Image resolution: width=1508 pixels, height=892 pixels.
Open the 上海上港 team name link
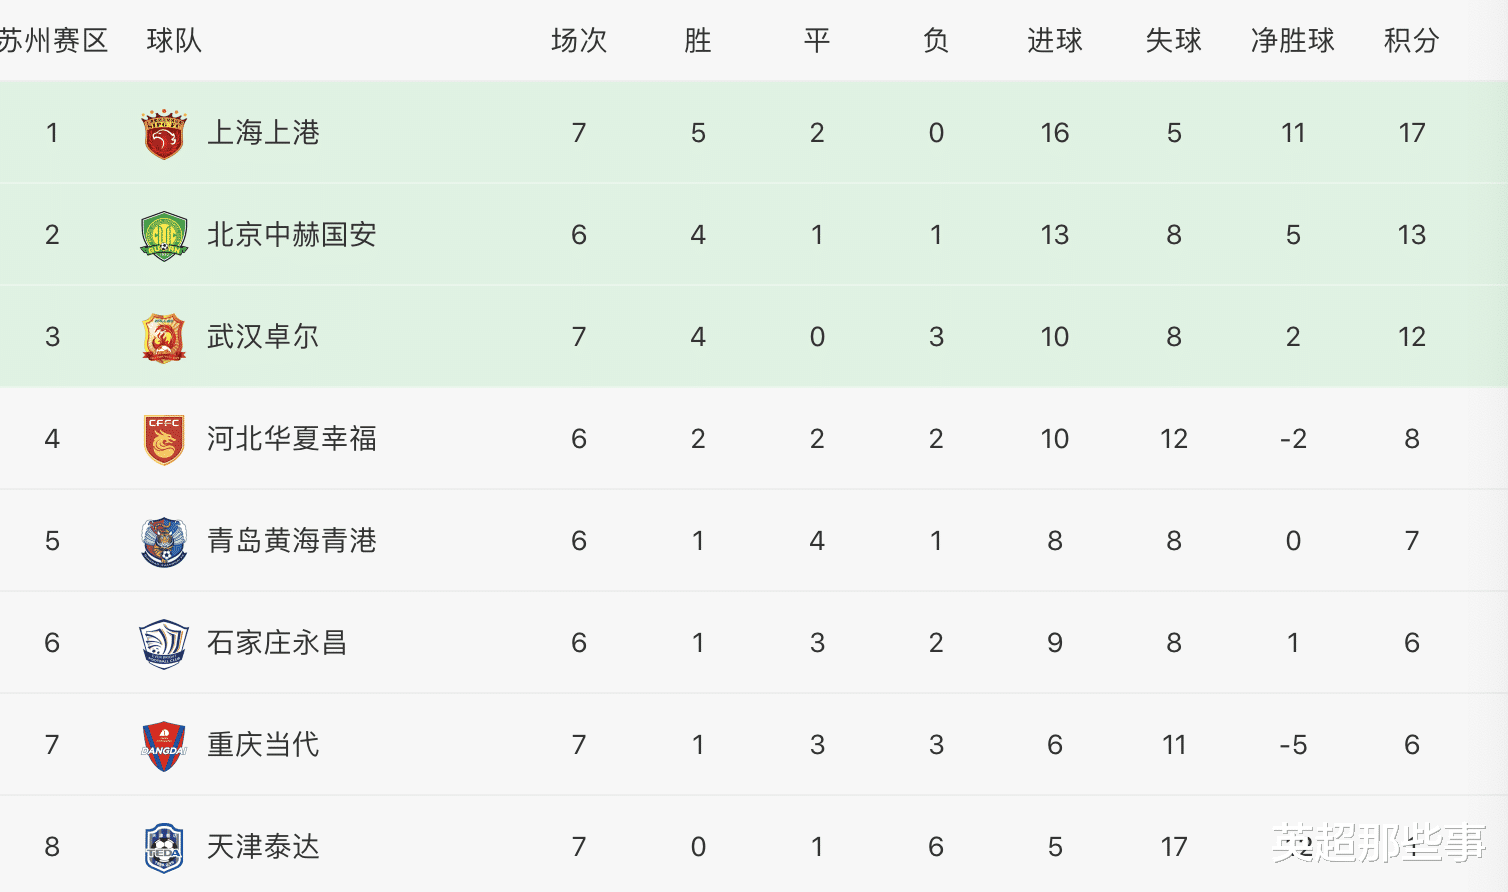(x=263, y=133)
